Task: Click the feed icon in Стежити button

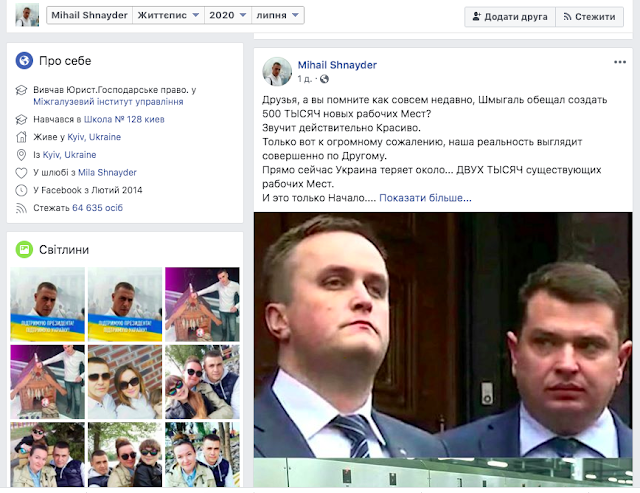Action: click(x=567, y=17)
